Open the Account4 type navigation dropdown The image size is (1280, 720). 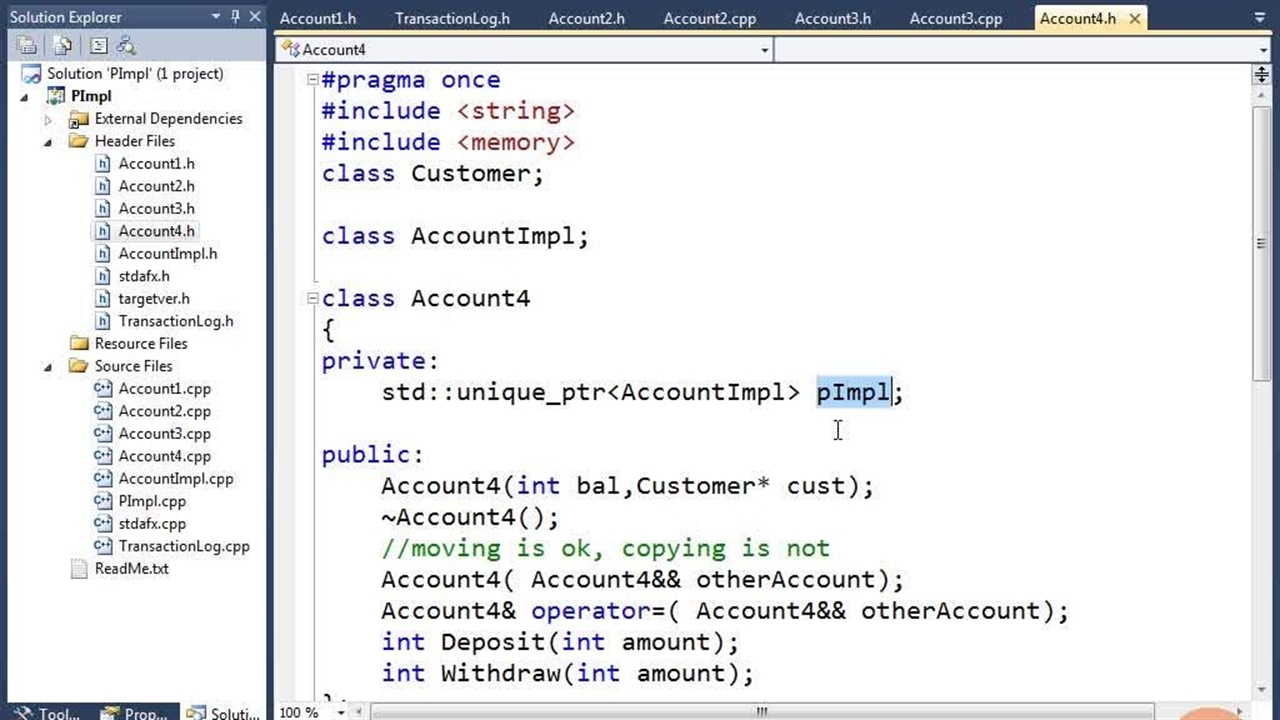point(765,49)
